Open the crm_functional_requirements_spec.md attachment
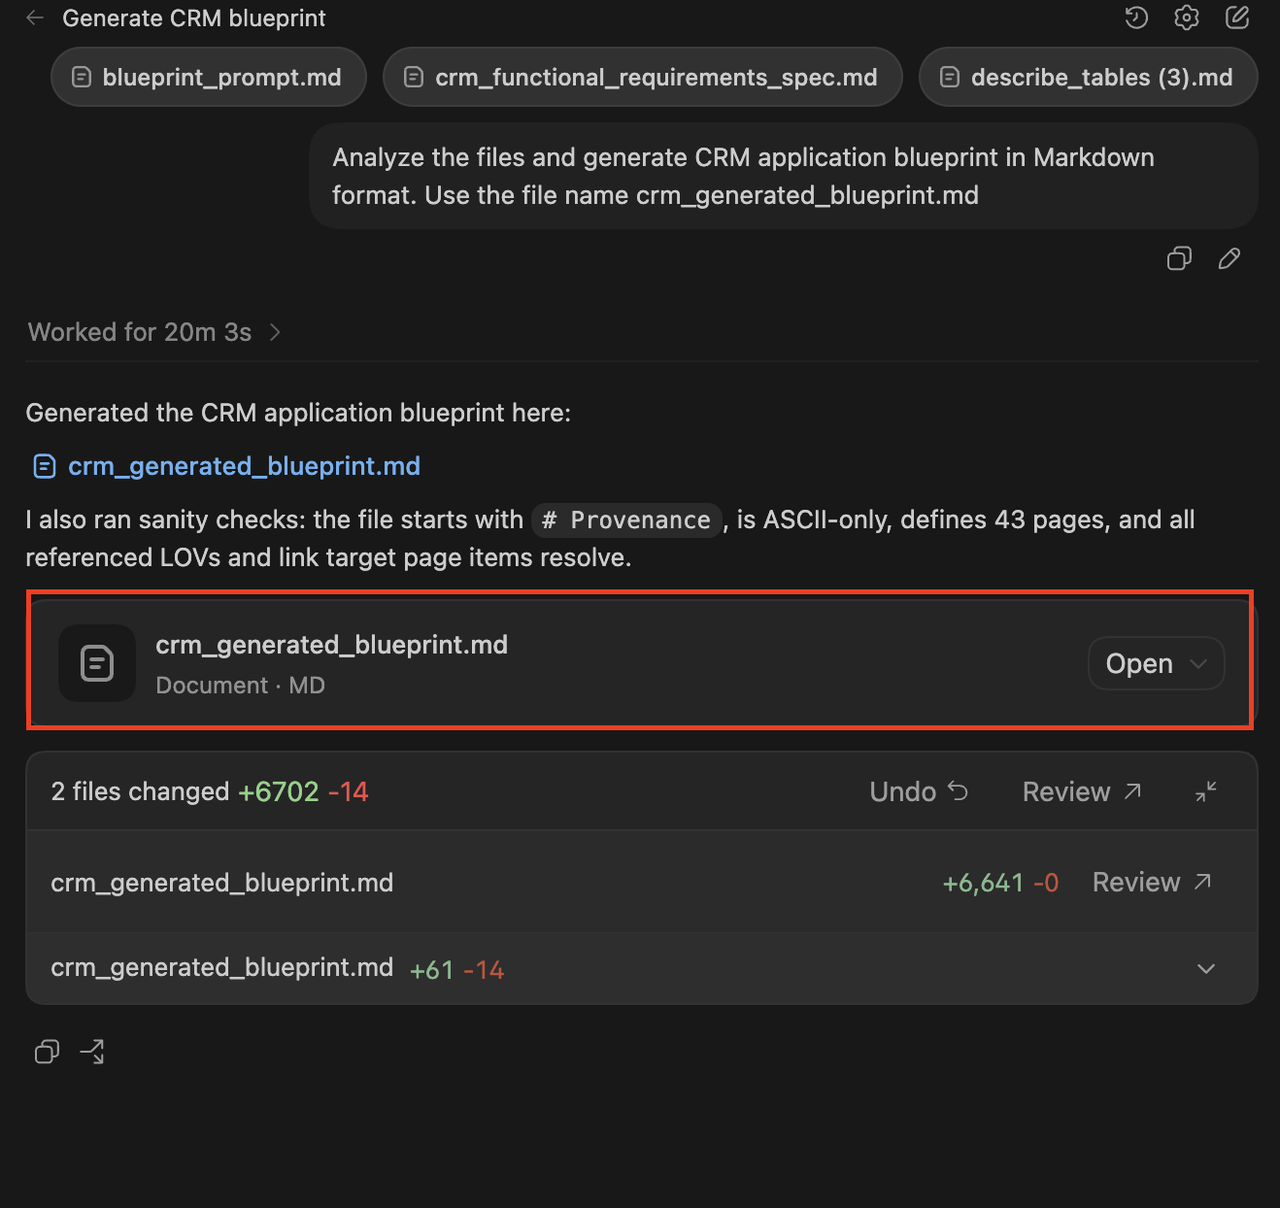The width and height of the screenshot is (1280, 1208). tap(643, 77)
